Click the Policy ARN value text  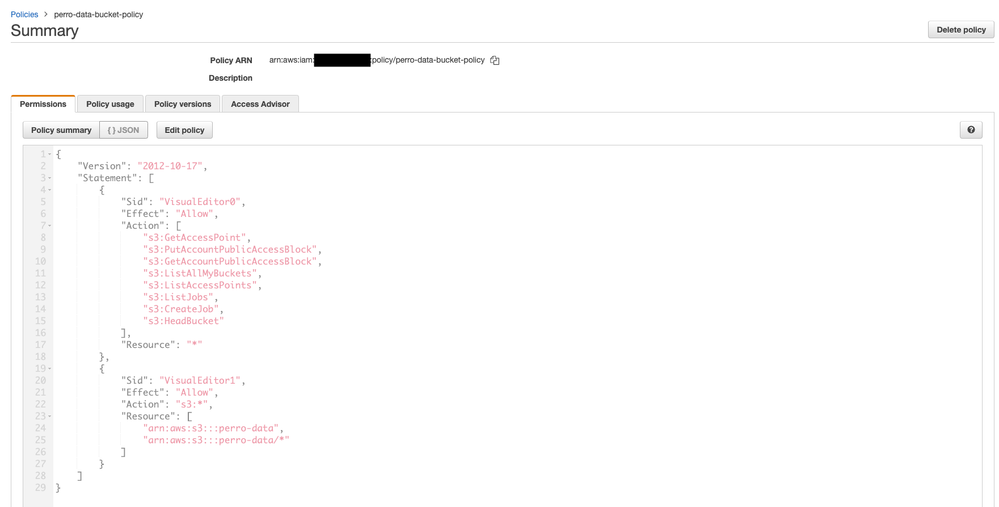(377, 61)
